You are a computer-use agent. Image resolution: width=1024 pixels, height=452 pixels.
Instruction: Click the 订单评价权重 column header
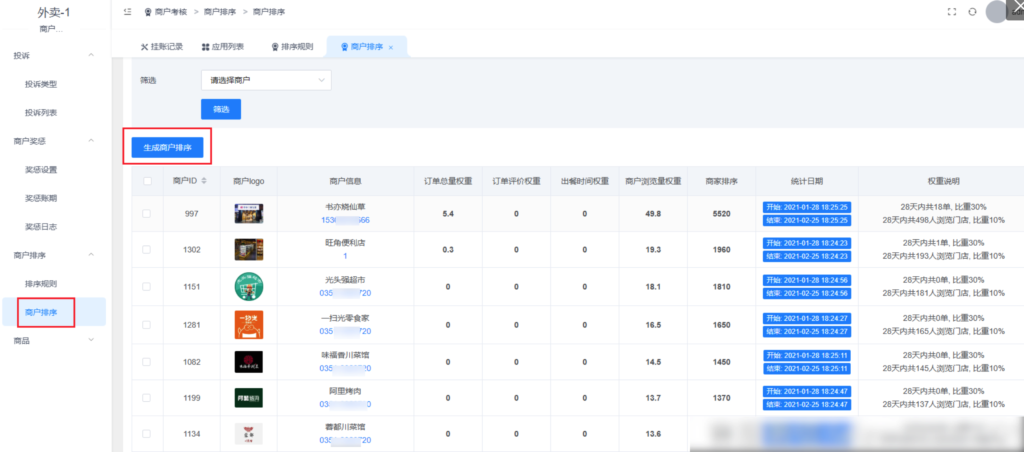click(516, 181)
